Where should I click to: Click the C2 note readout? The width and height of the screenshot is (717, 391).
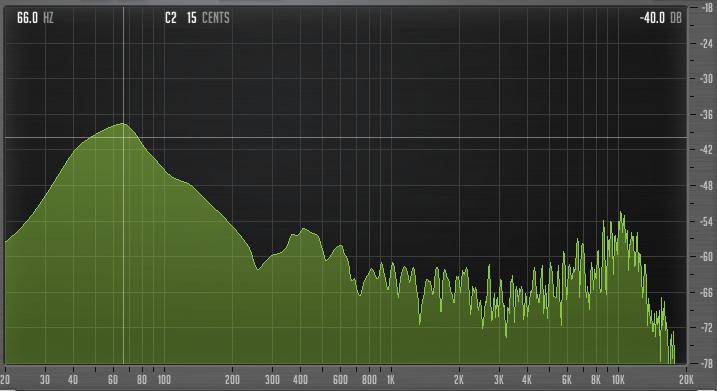(171, 18)
